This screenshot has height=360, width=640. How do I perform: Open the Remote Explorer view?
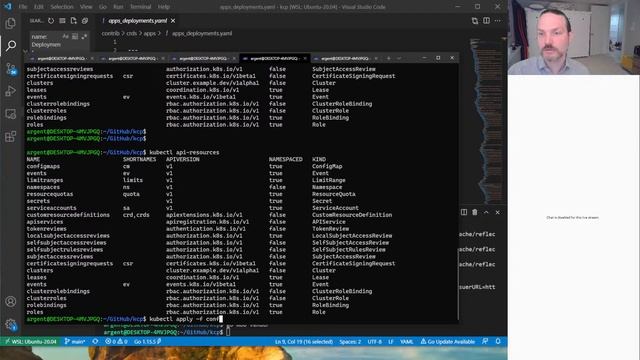(11, 113)
